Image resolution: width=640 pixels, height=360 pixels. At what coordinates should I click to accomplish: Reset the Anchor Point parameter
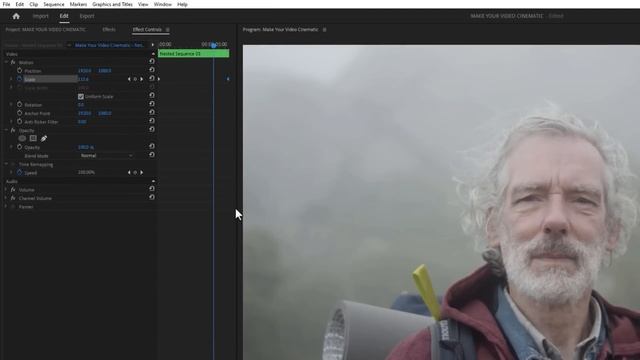pyautogui.click(x=152, y=112)
